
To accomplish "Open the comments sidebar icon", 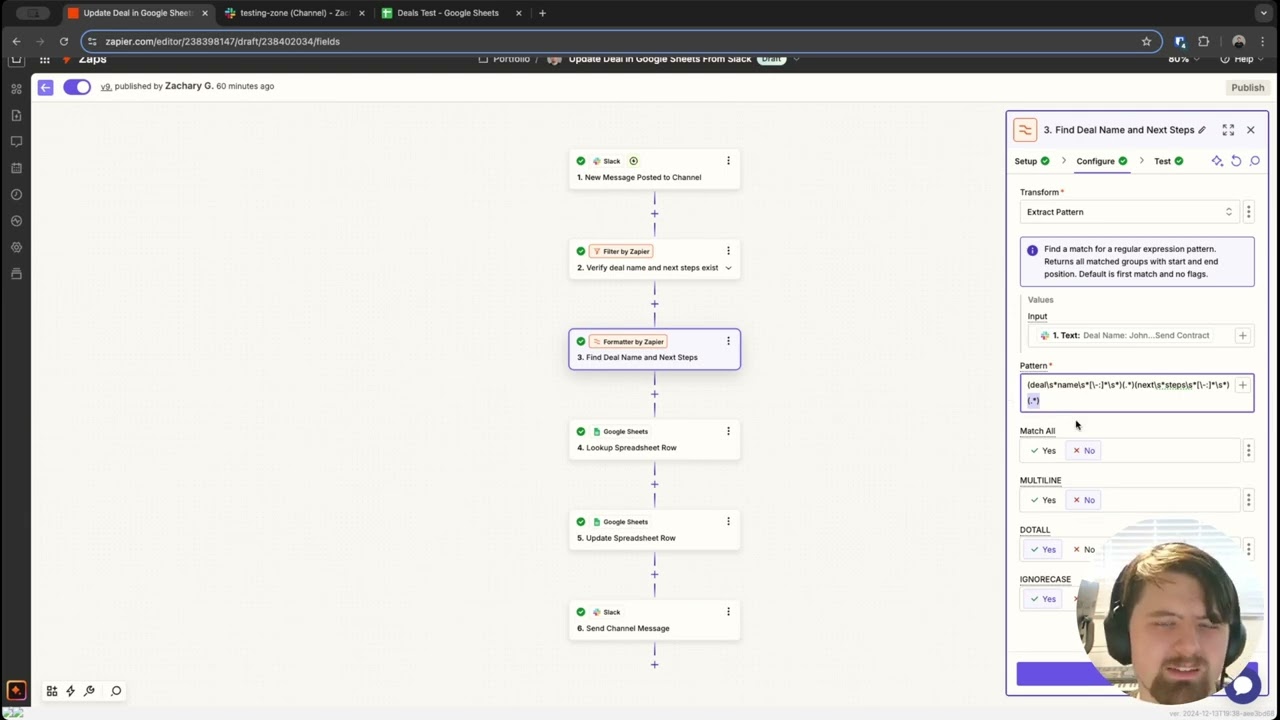I will point(16,141).
